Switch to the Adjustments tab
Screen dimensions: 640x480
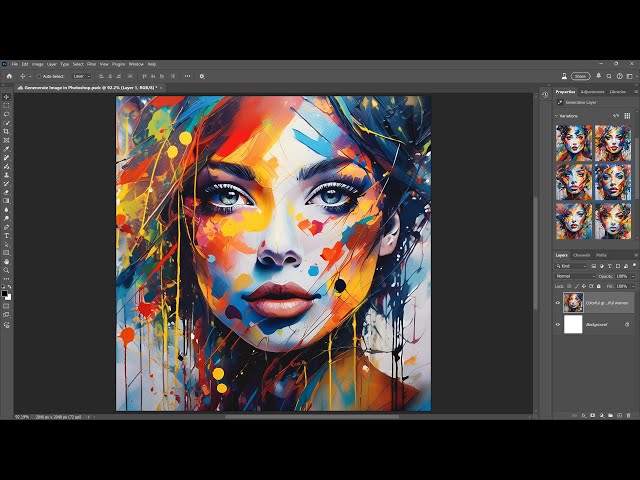point(592,92)
